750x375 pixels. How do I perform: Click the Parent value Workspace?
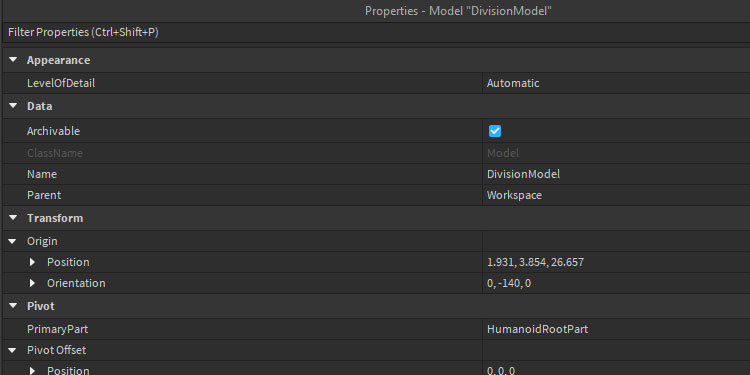point(616,195)
